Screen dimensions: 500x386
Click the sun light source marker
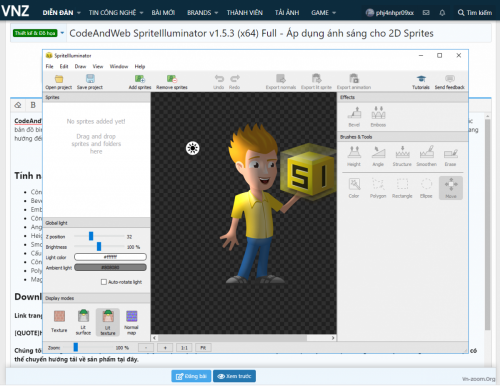[x=192, y=148]
